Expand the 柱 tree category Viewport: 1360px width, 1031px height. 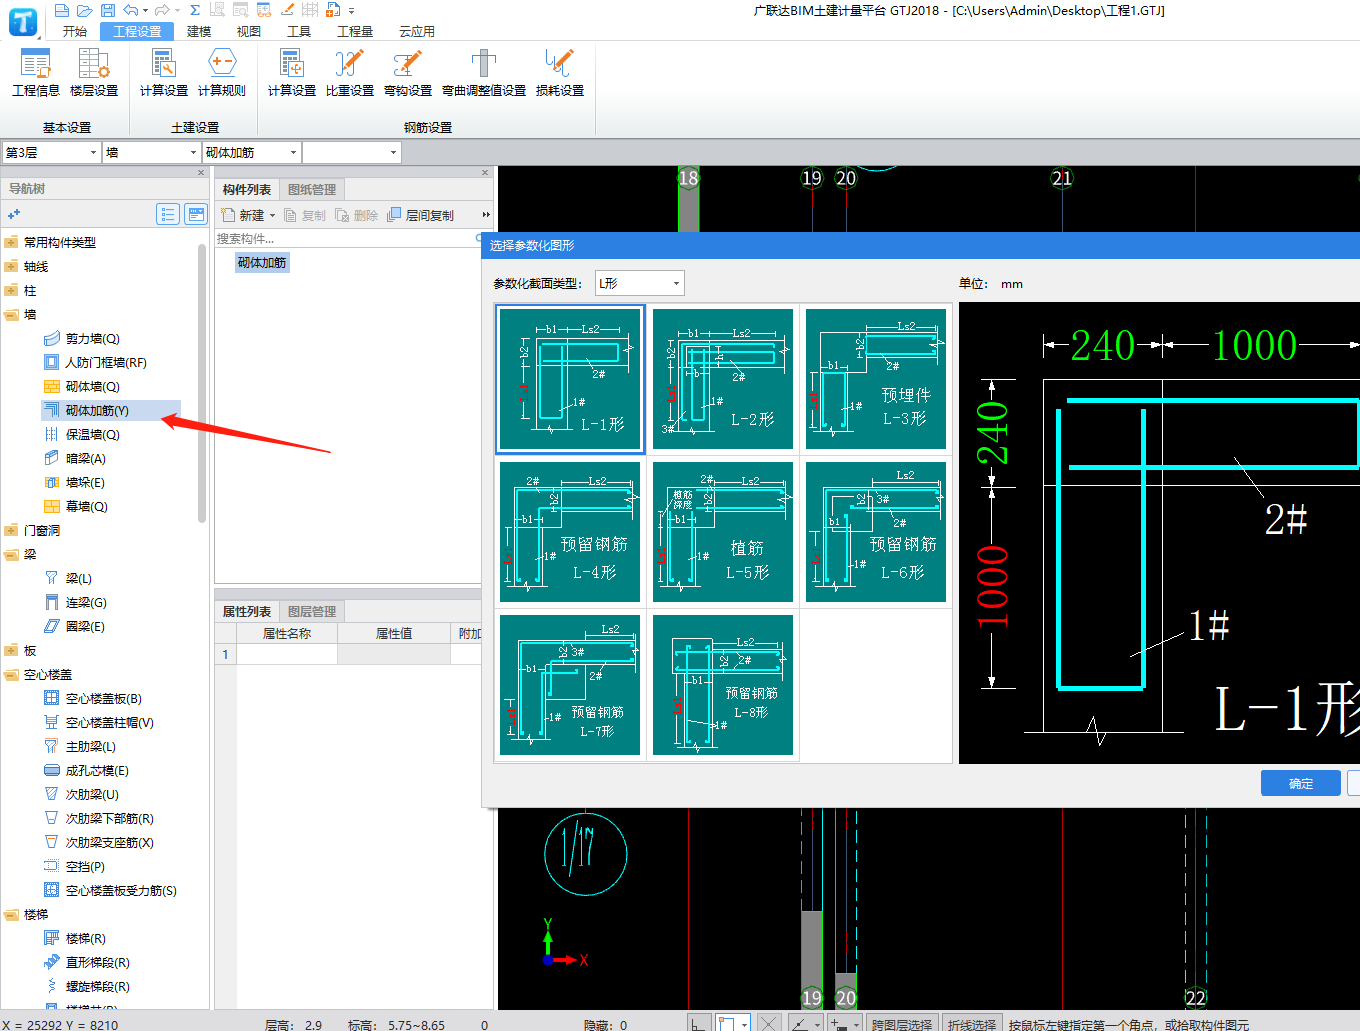tap(11, 290)
